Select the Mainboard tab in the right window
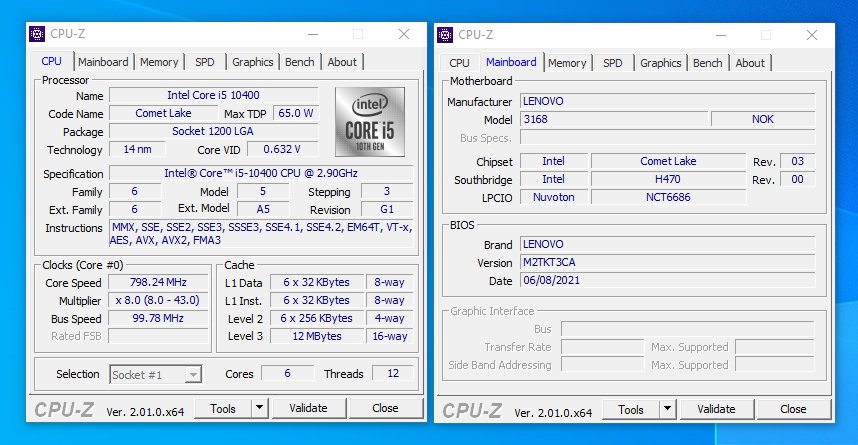Image resolution: width=858 pixels, height=445 pixels. click(511, 62)
